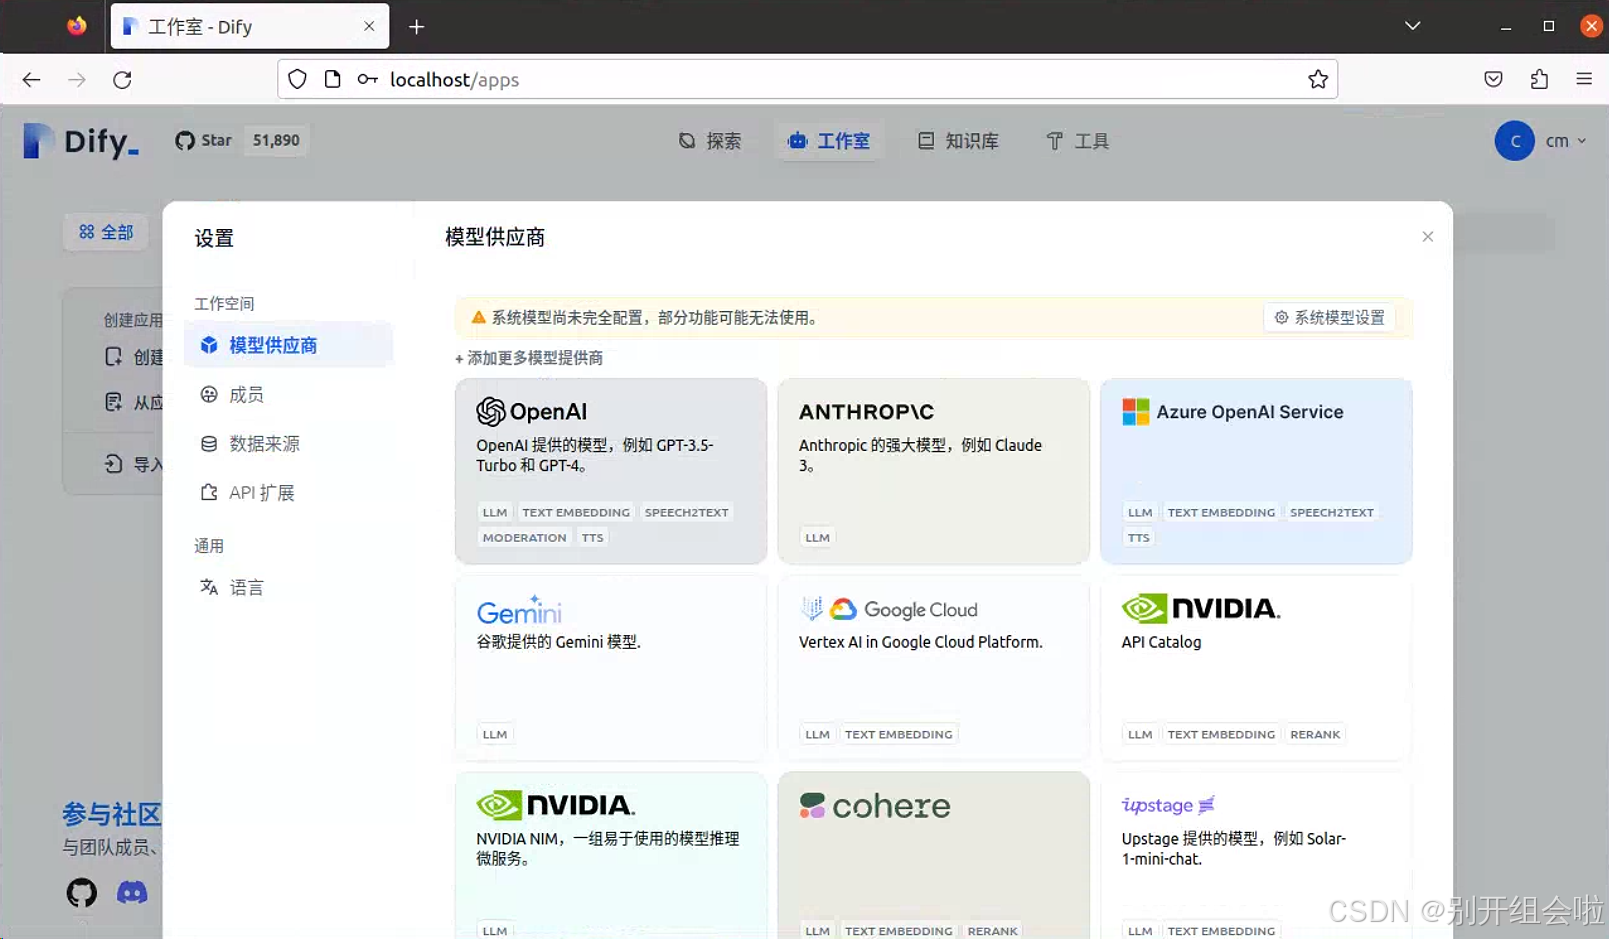The width and height of the screenshot is (1609, 939).
Task: Select the 全部 filter button
Action: 105,232
